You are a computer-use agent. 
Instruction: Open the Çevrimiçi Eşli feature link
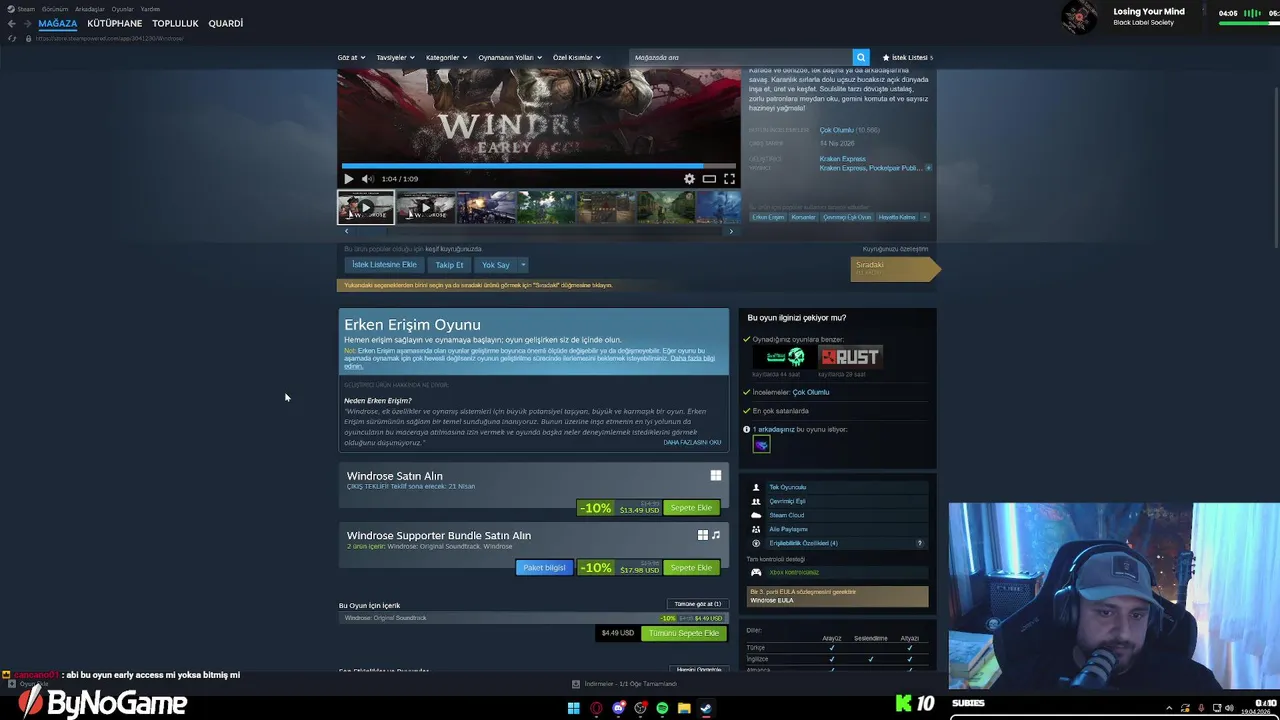pyautogui.click(x=787, y=501)
